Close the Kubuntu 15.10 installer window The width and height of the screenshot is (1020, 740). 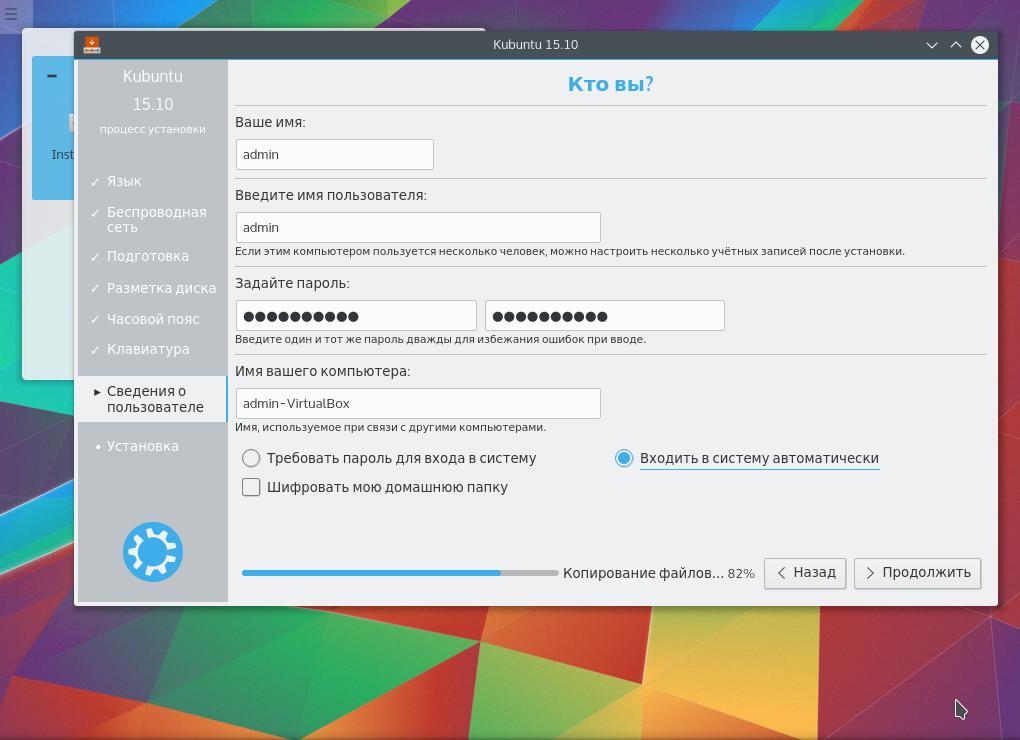(980, 44)
